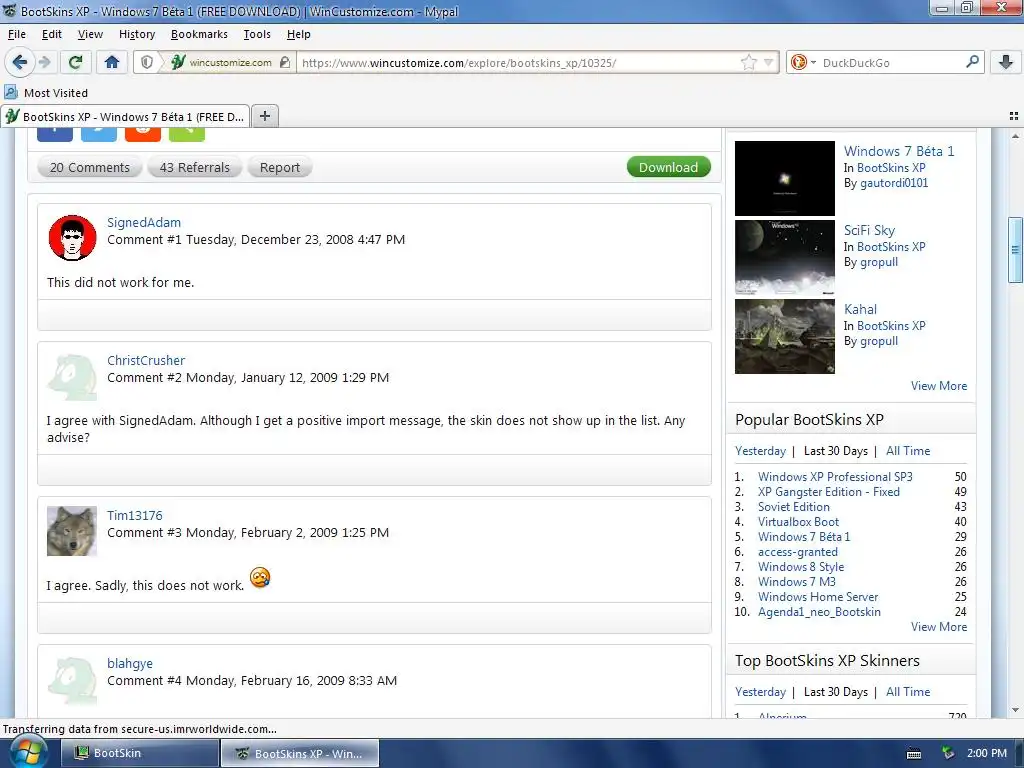Click ChristCrusher's default avatar

(x=72, y=376)
